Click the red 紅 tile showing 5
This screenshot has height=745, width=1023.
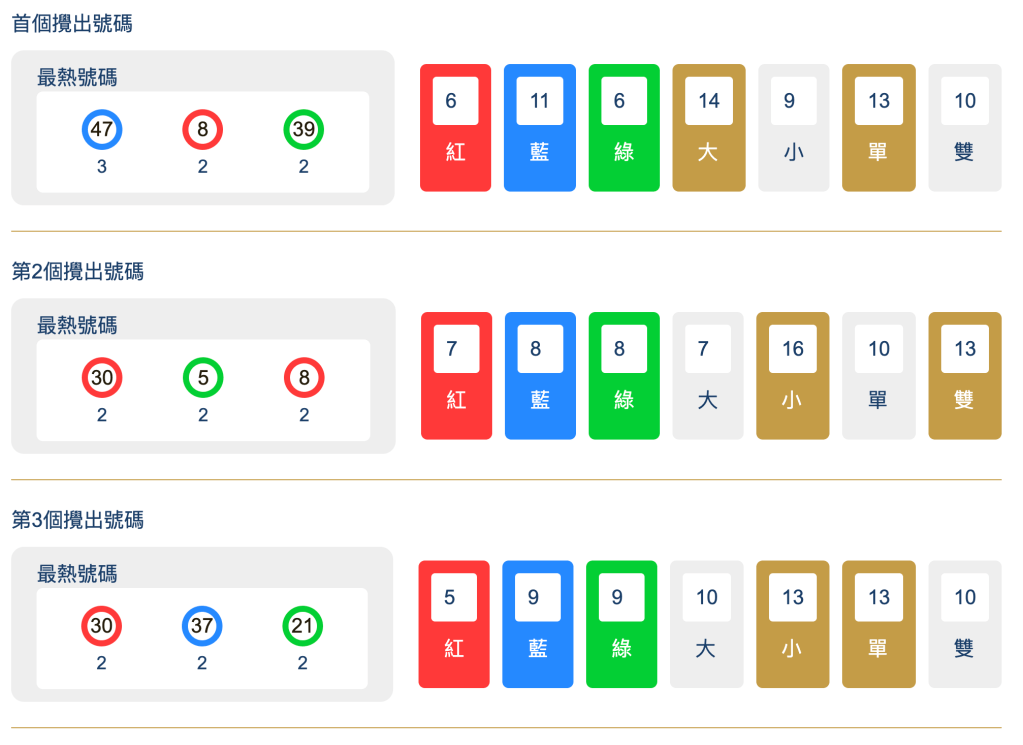click(454, 624)
